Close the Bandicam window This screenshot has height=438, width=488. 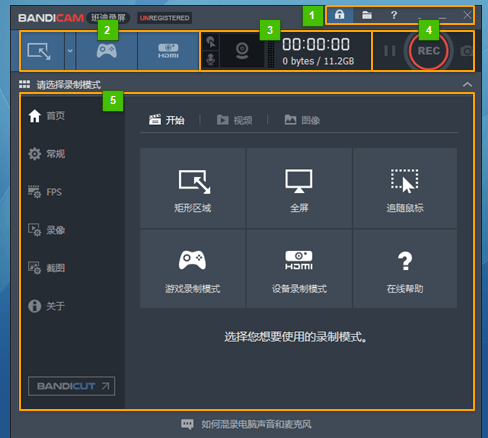[467, 15]
